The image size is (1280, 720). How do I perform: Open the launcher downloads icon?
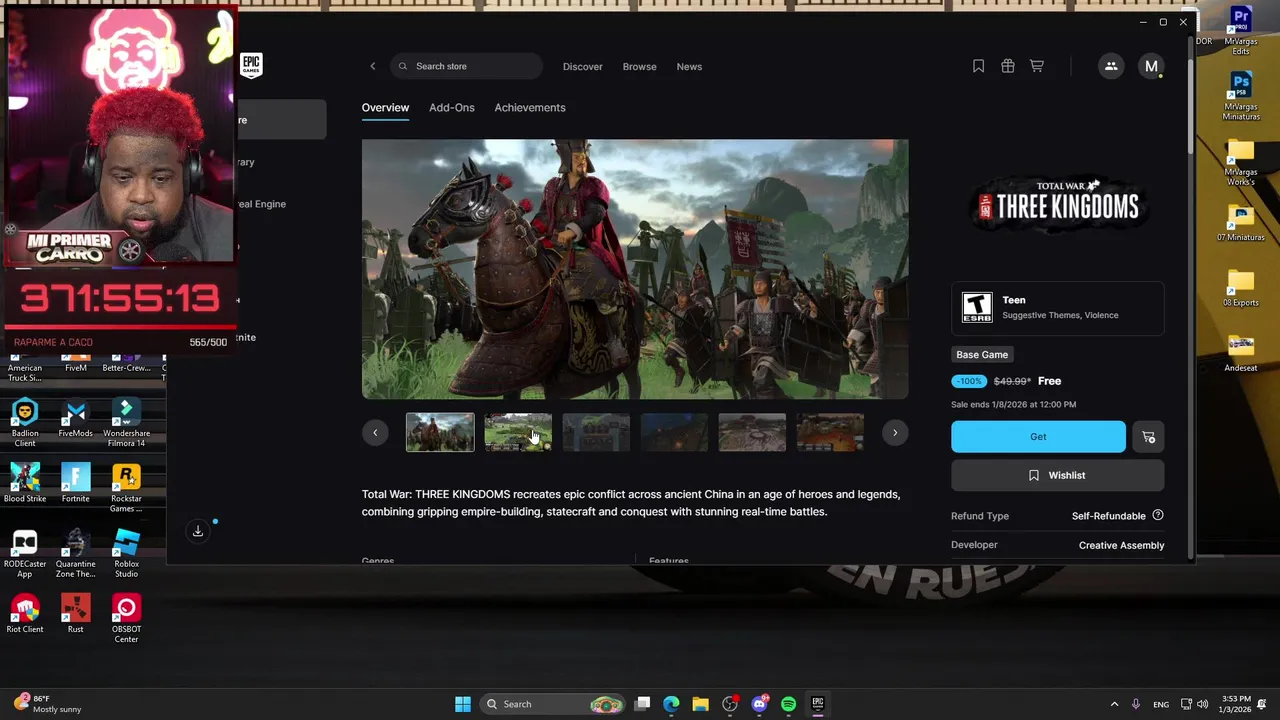click(x=198, y=531)
